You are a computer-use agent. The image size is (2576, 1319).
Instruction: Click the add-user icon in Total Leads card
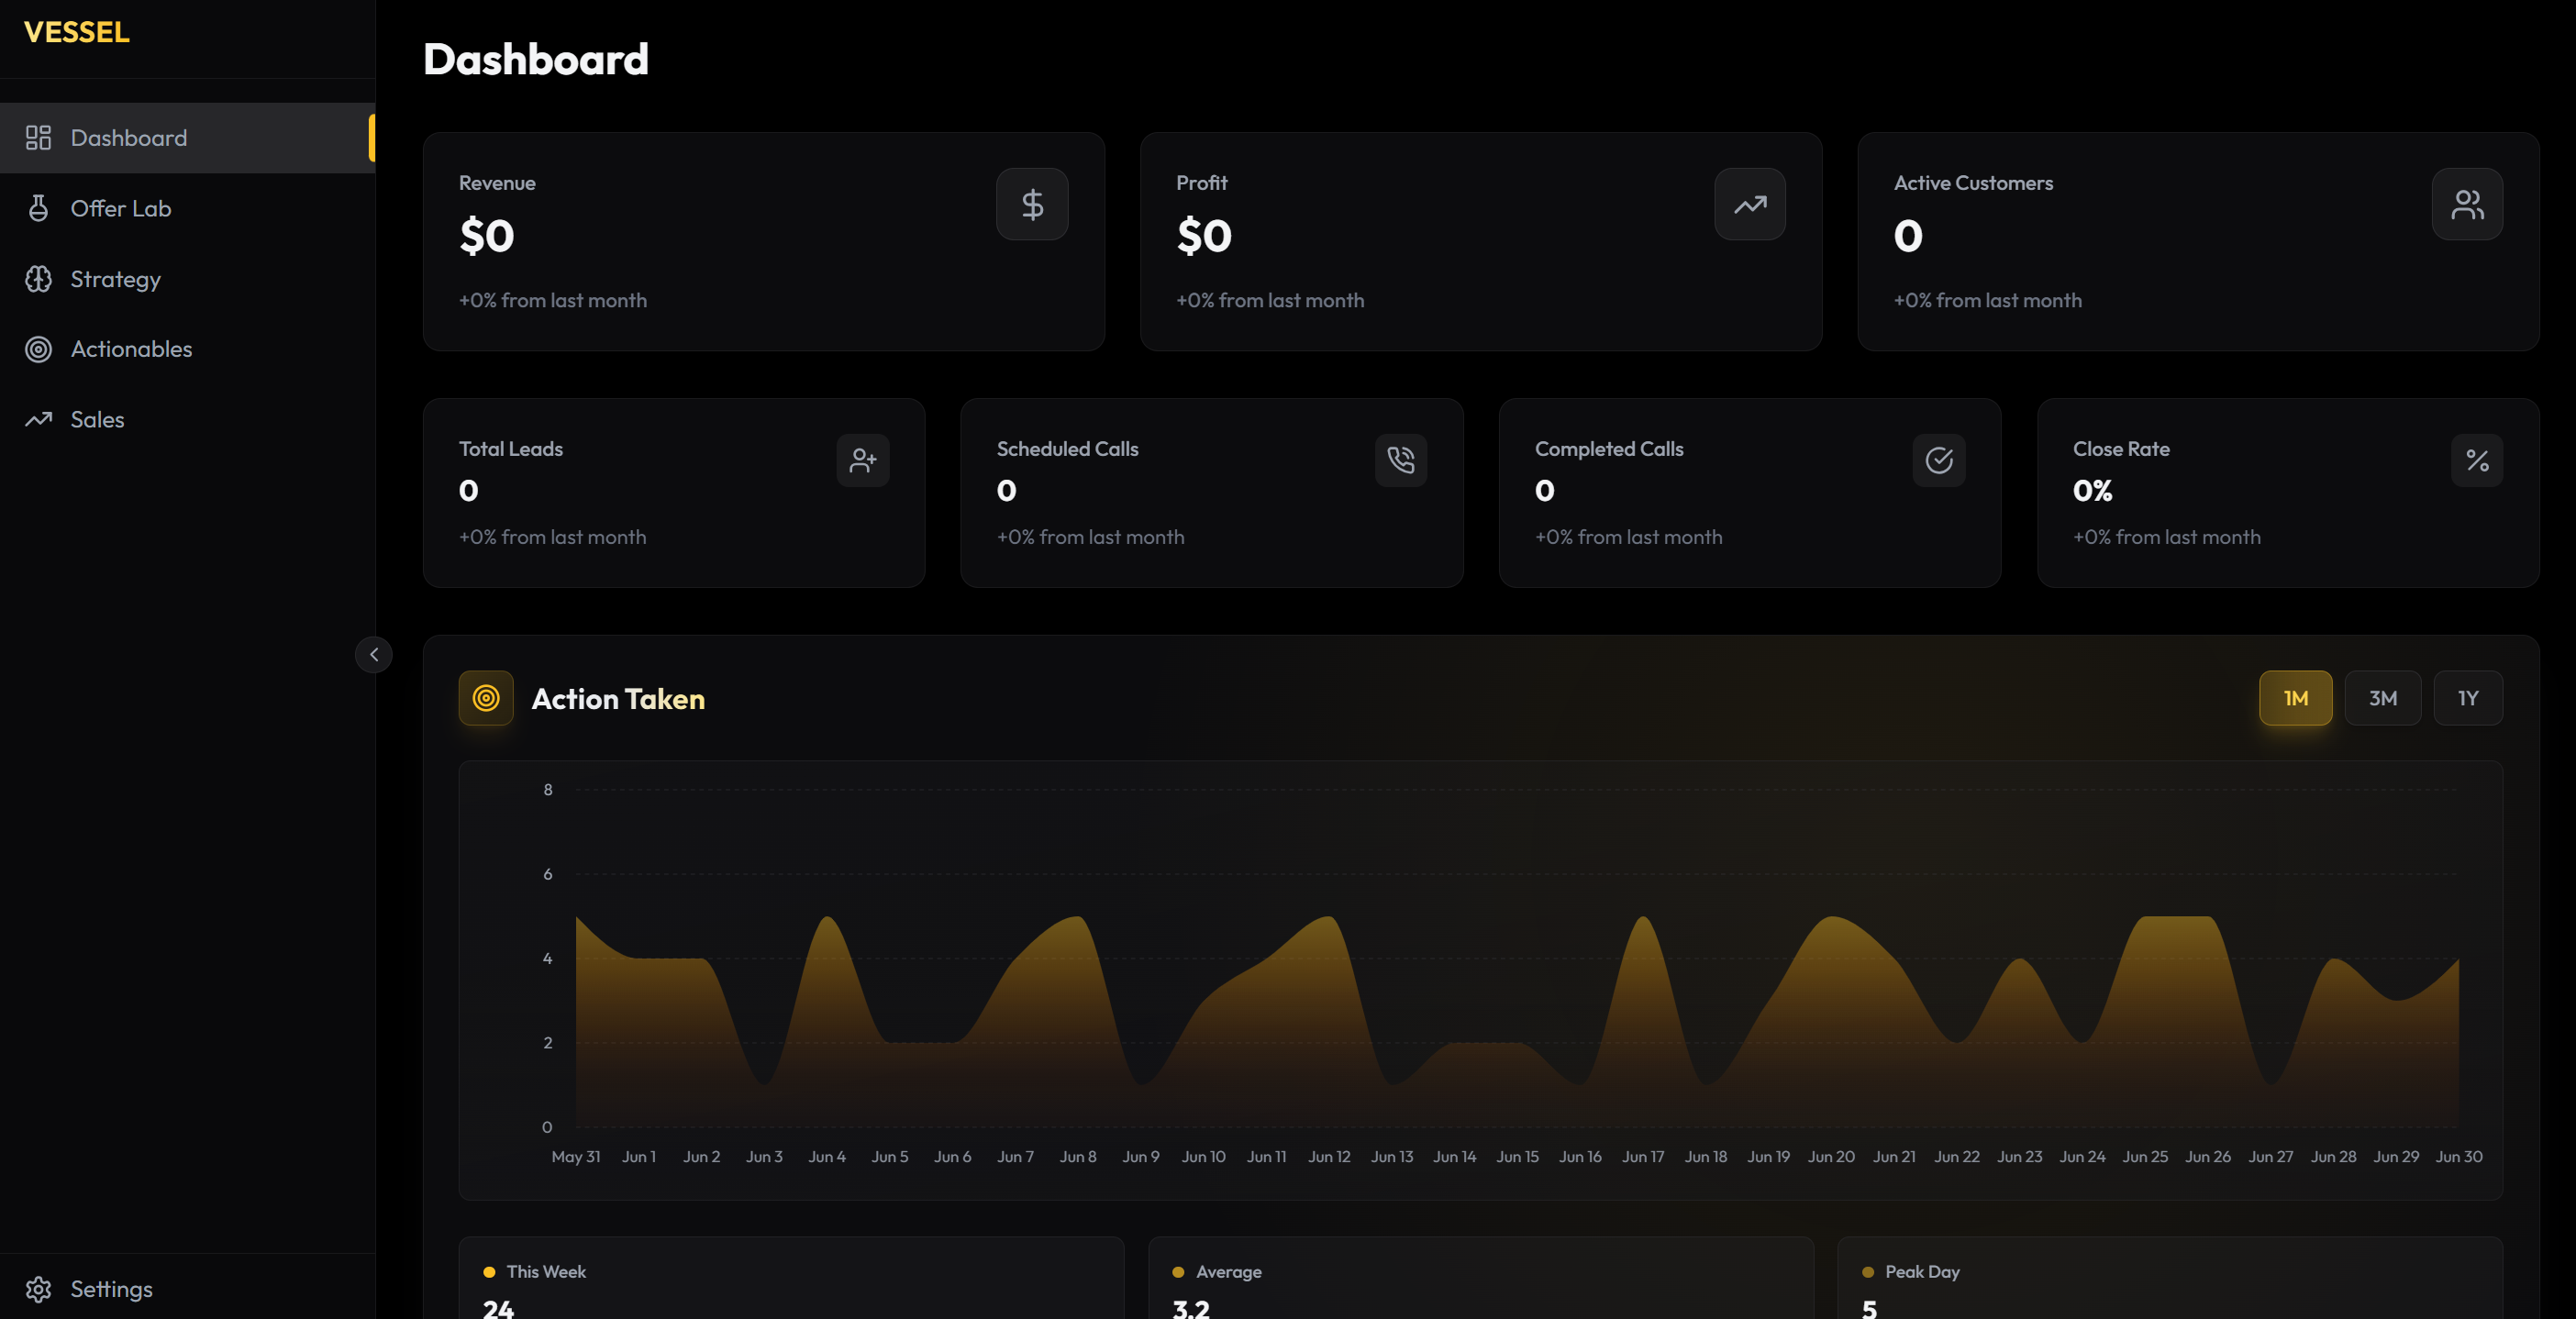pos(862,460)
